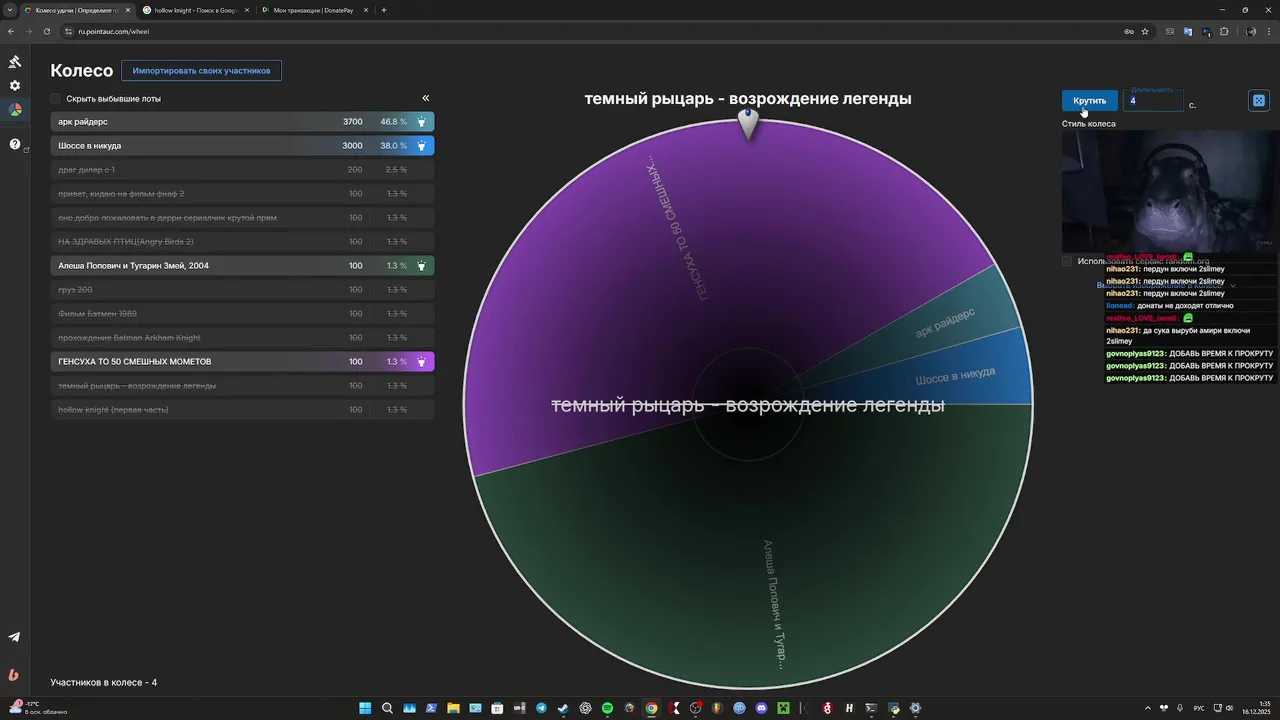The height and width of the screenshot is (720, 1280).
Task: Close the DonatePay tab
Action: click(x=366, y=10)
